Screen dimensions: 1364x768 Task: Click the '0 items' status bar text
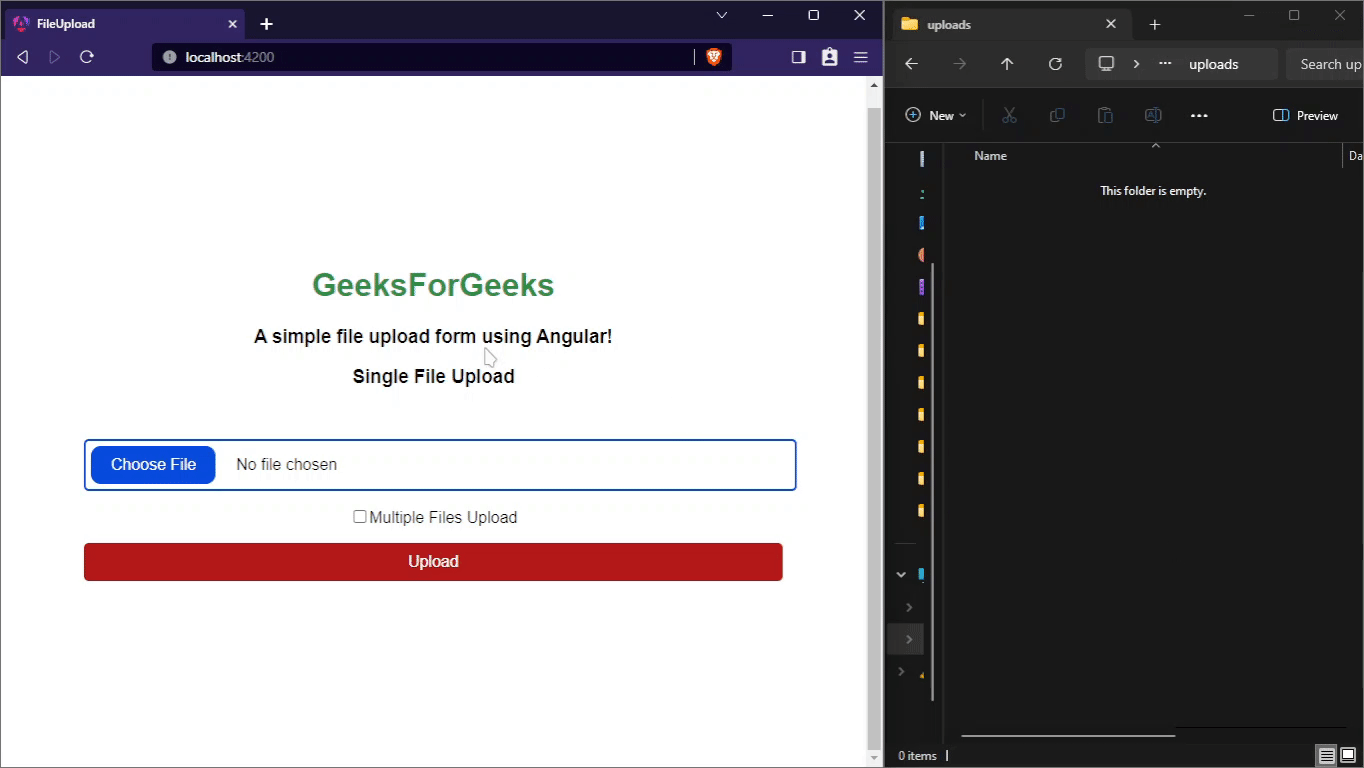(x=917, y=756)
